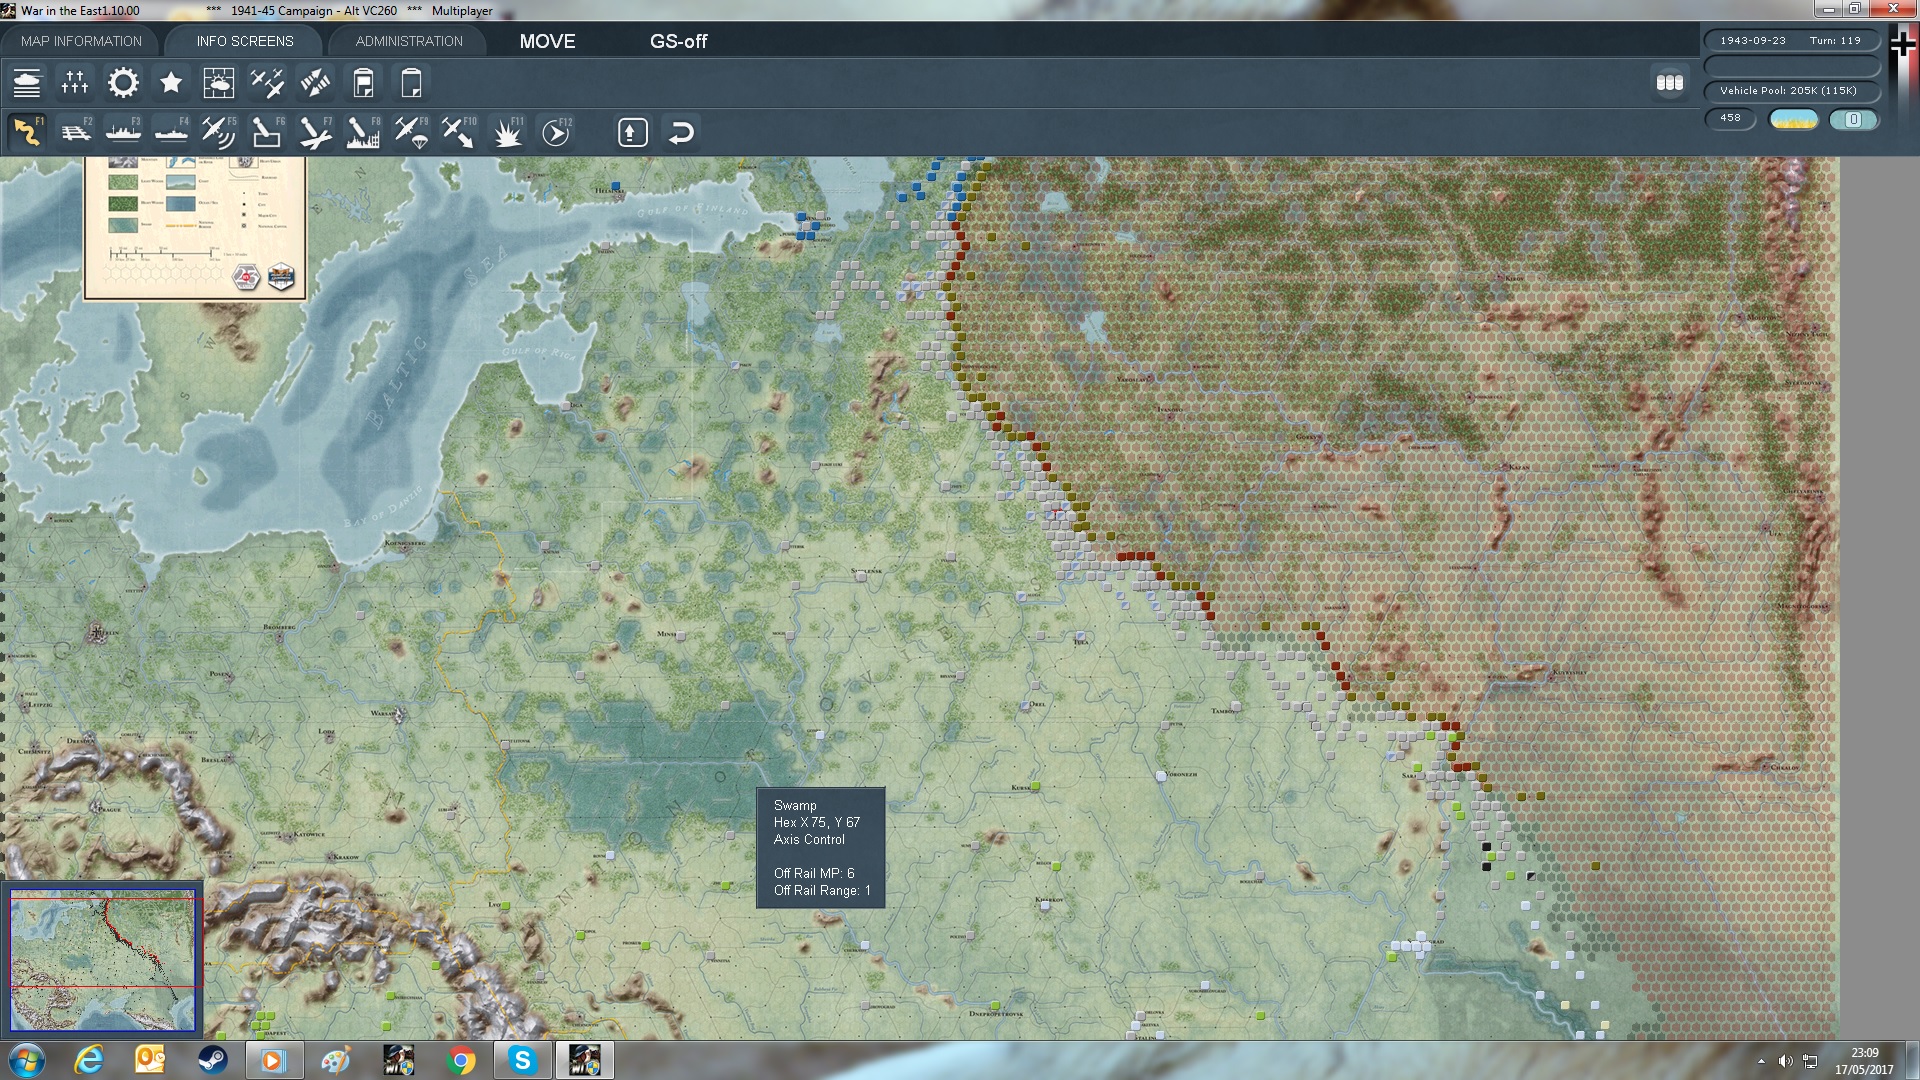Select the F4 amphibious transport mode
Image resolution: width=1920 pixels, height=1080 pixels.
click(171, 132)
